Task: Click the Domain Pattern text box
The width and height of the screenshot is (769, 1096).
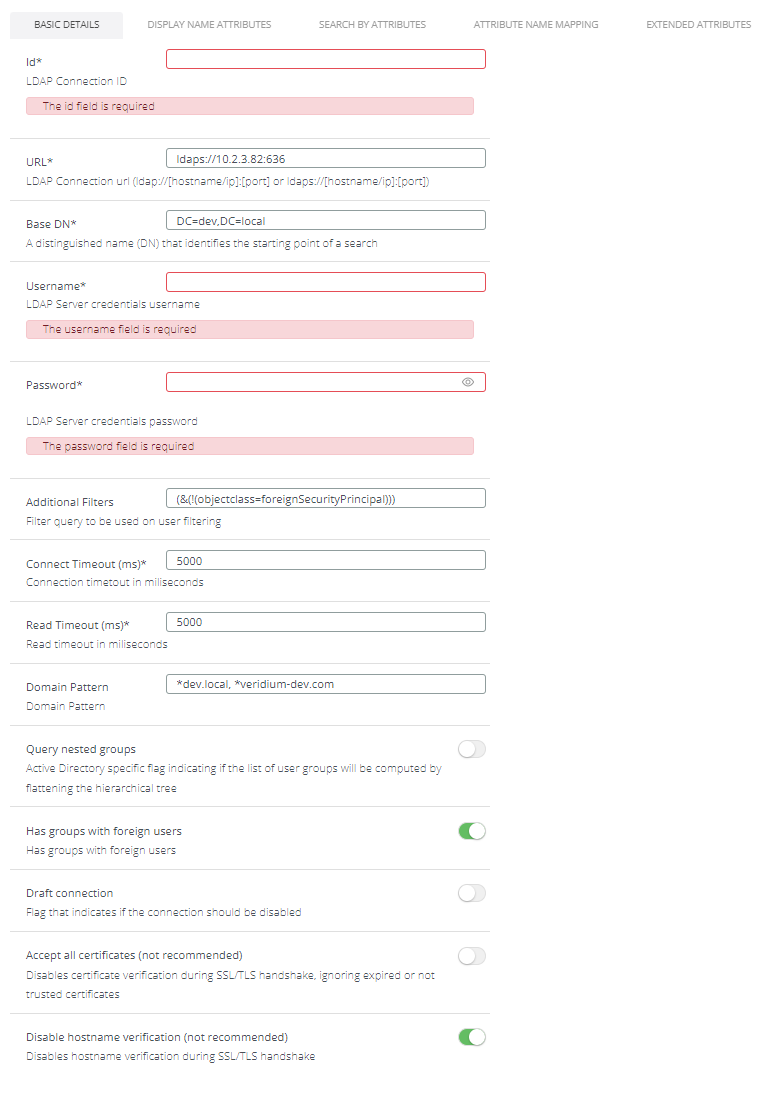Action: click(x=325, y=684)
